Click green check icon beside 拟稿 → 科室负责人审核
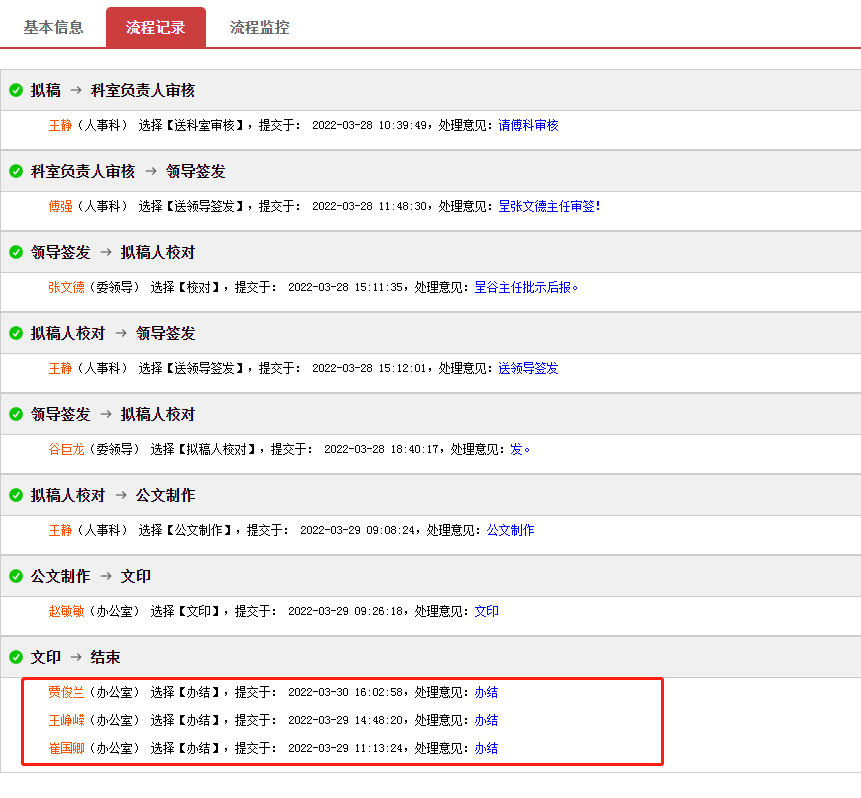This screenshot has width=861, height=798. [x=16, y=90]
